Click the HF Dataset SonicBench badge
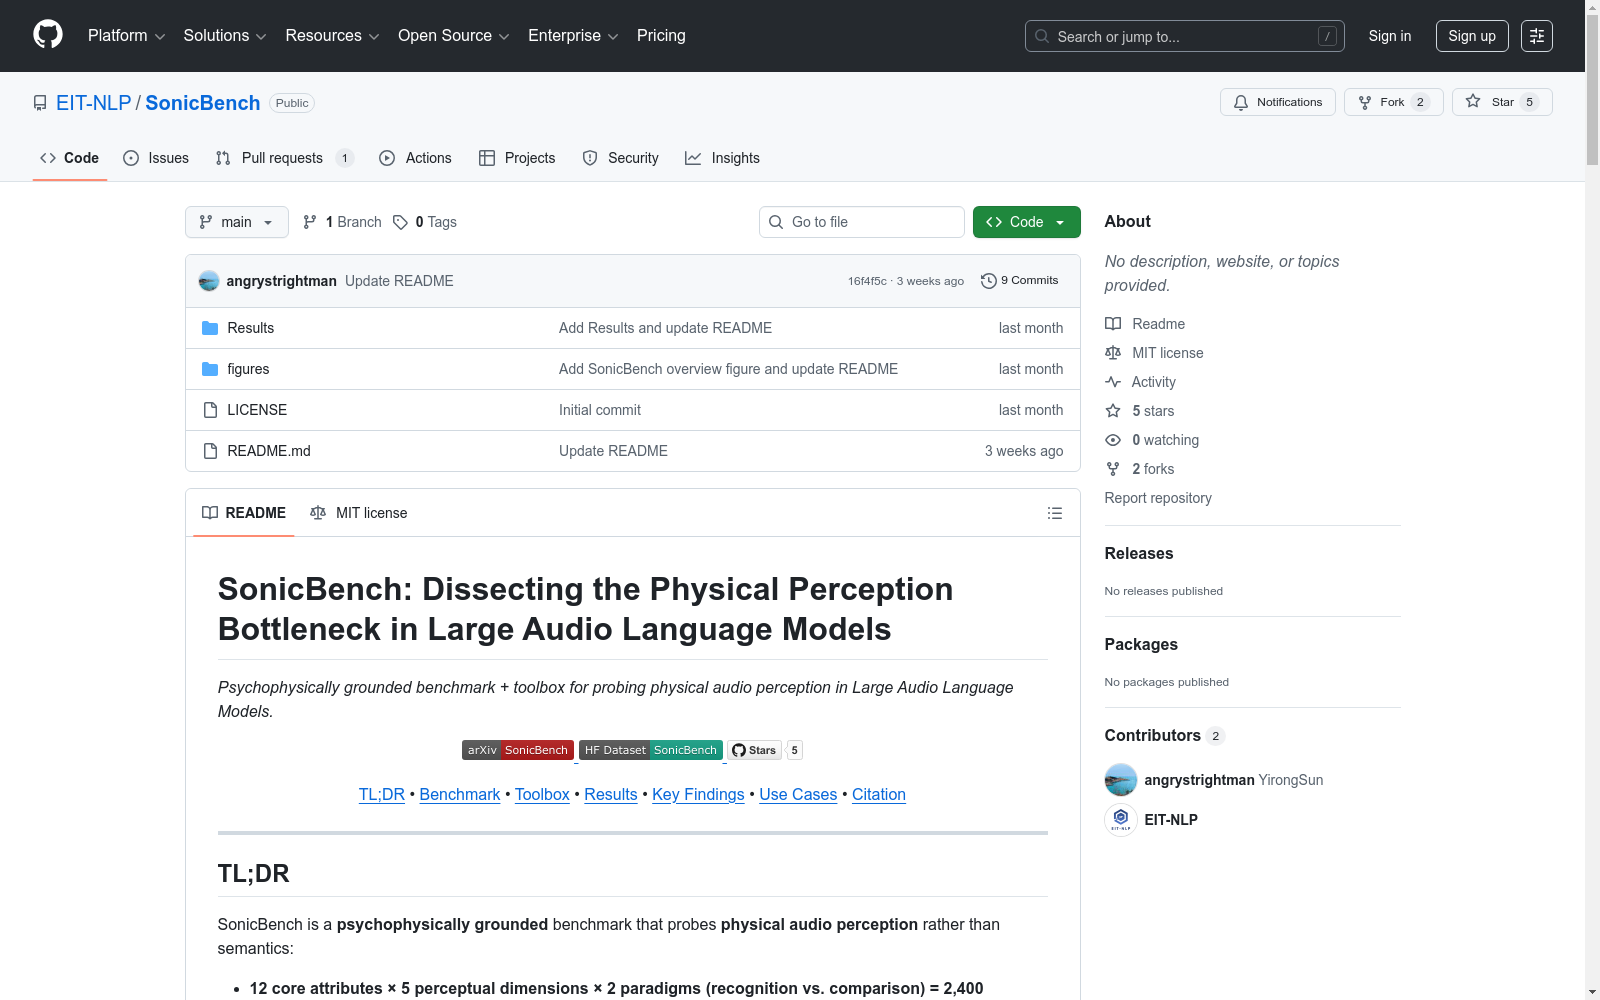 tap(651, 750)
